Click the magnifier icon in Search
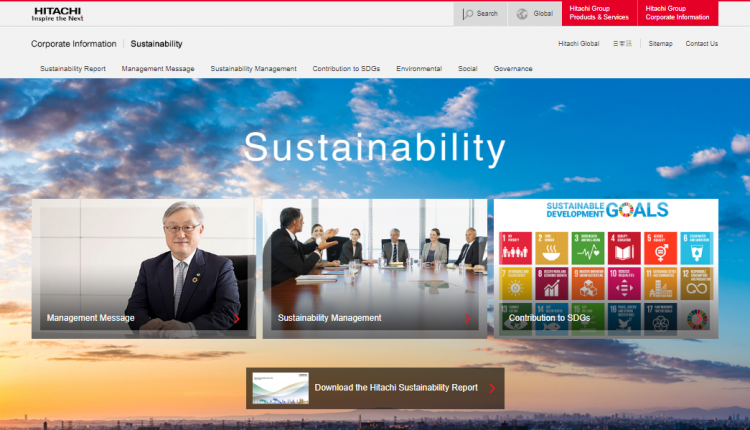The height and width of the screenshot is (430, 750). (x=467, y=14)
